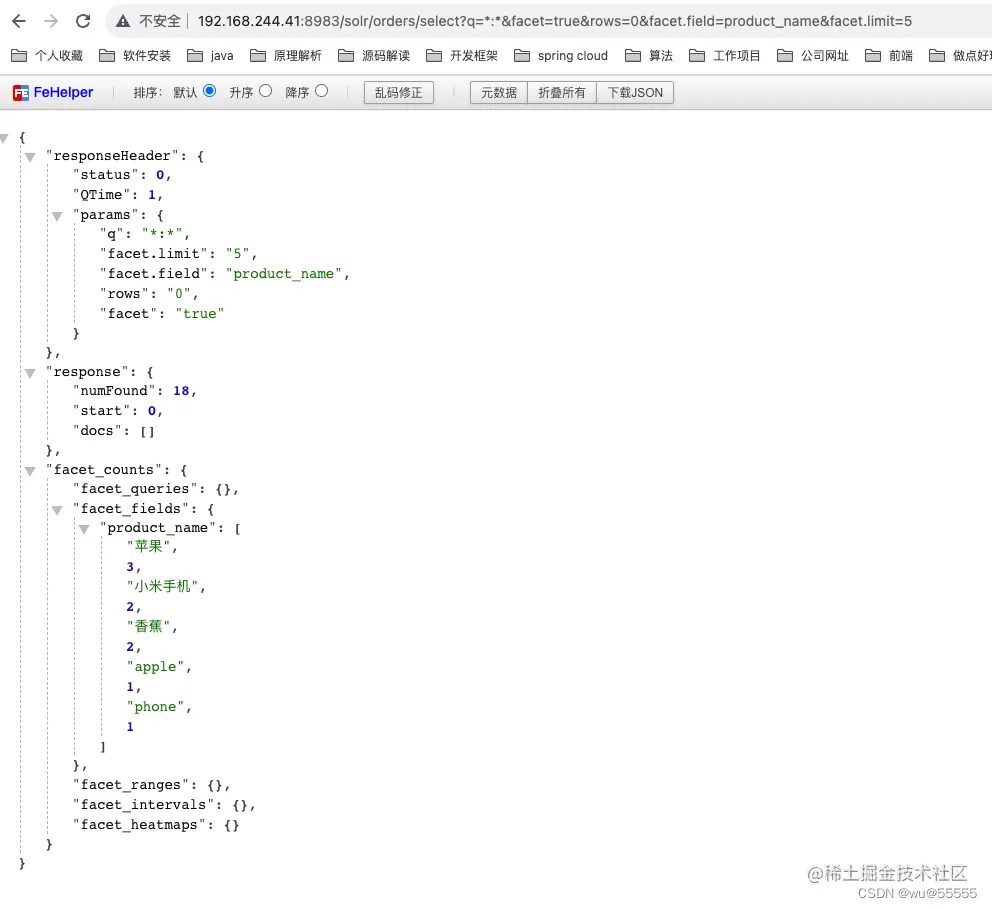Click the "apple" facet value
Viewport: 992px width, 908px height.
(156, 667)
